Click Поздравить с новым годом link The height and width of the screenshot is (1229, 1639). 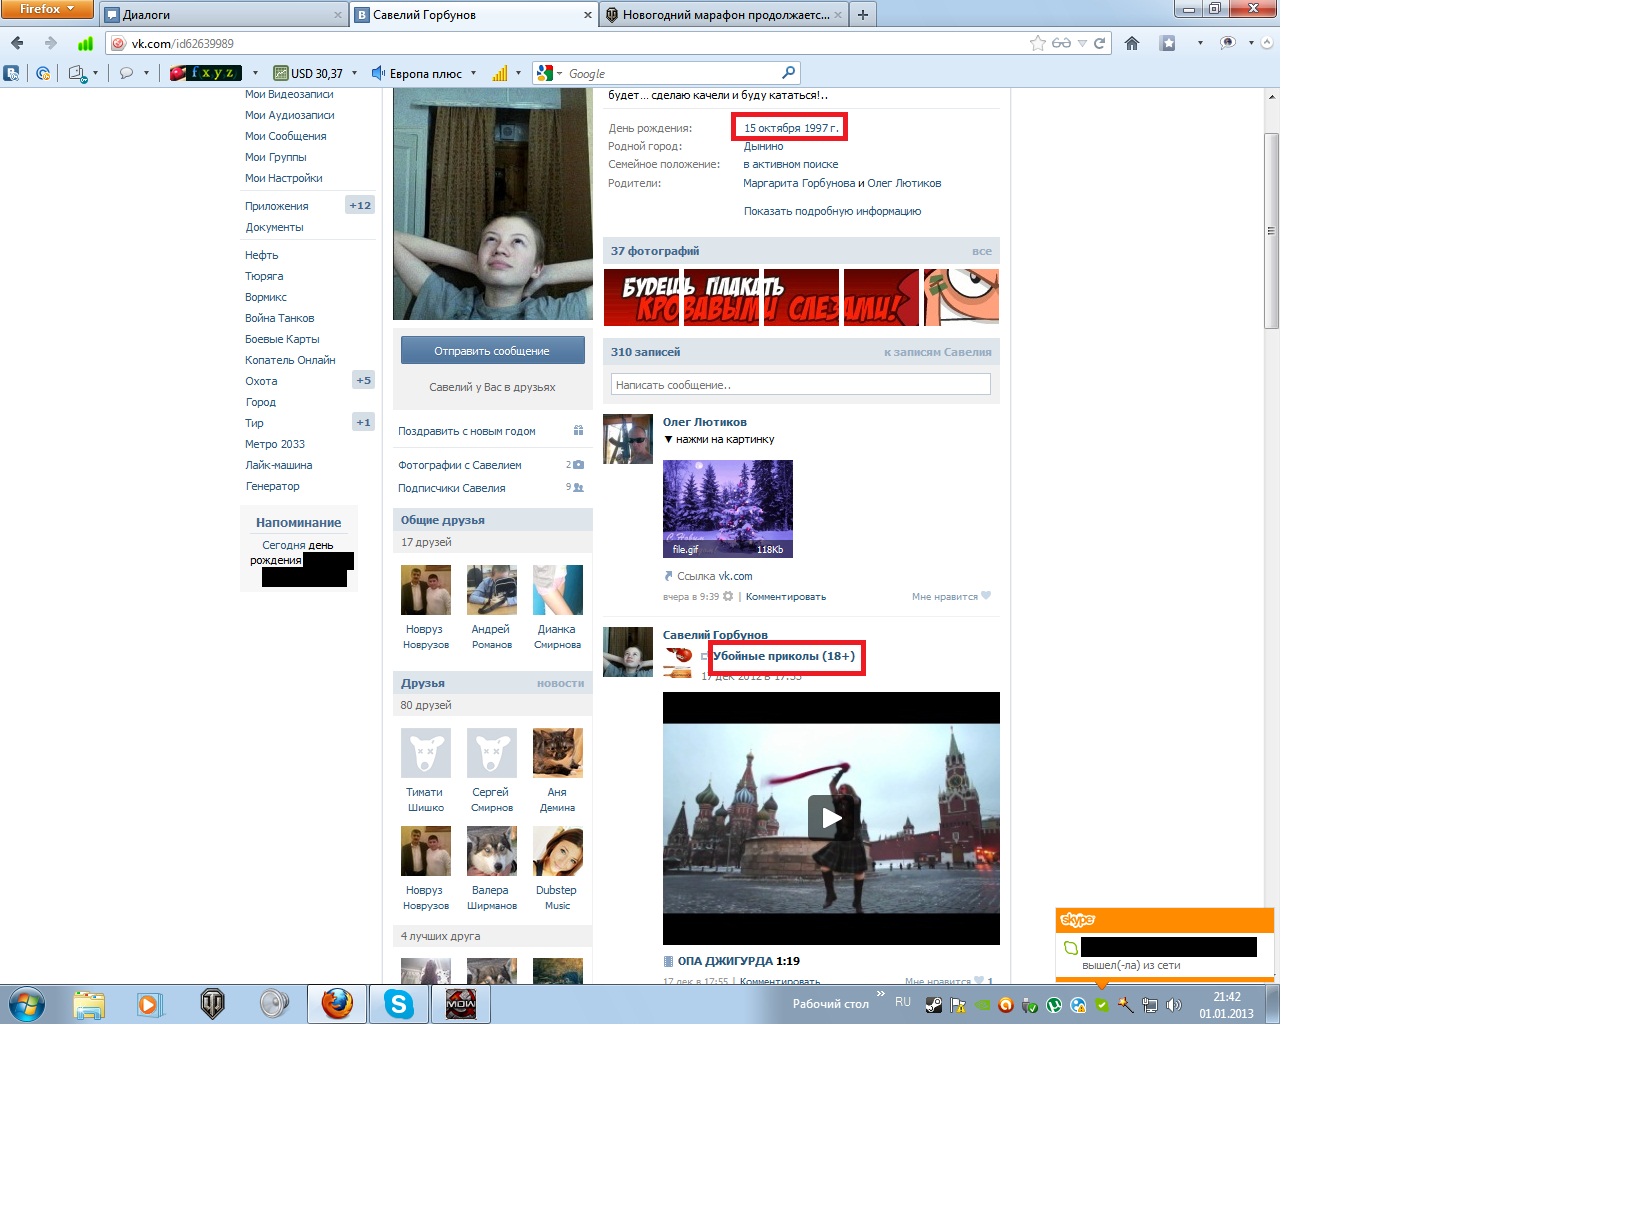[x=466, y=431]
